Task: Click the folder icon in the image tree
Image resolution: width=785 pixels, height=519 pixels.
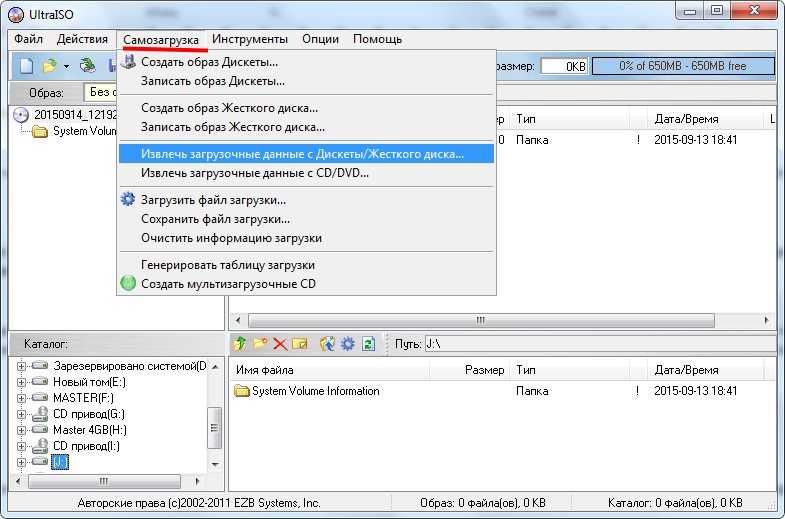Action: click(x=40, y=131)
